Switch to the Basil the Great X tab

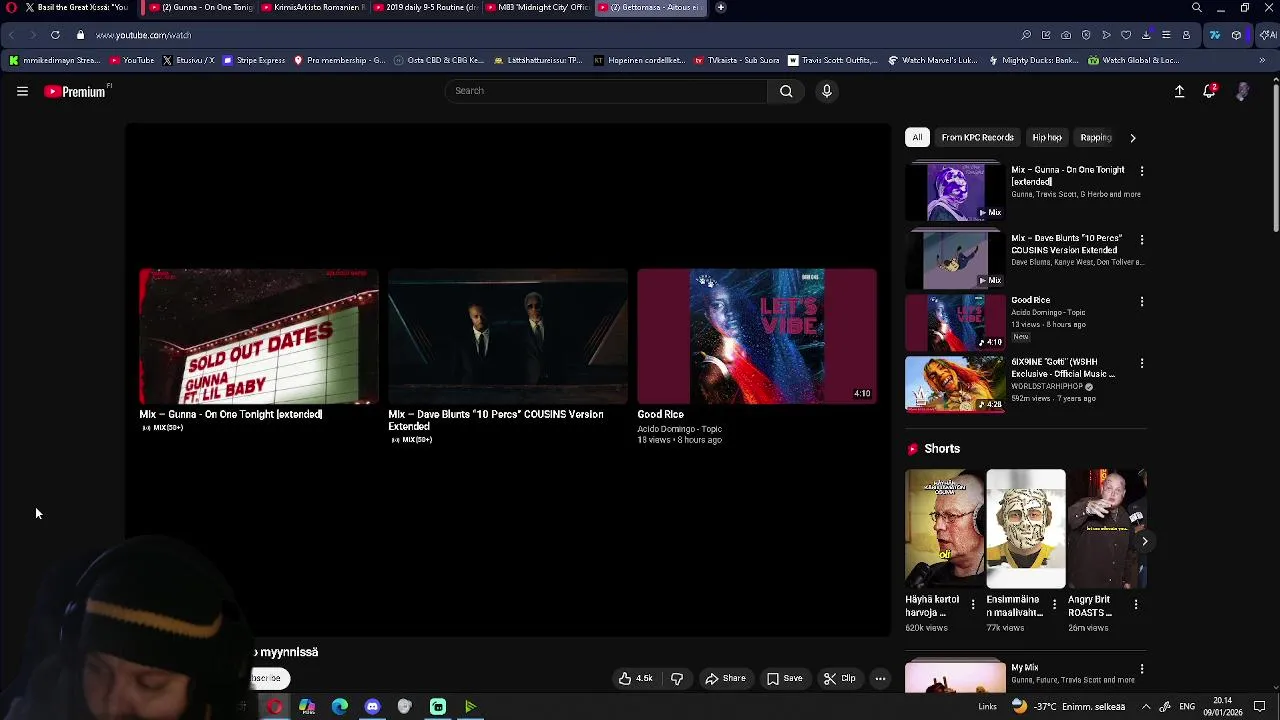tap(78, 7)
